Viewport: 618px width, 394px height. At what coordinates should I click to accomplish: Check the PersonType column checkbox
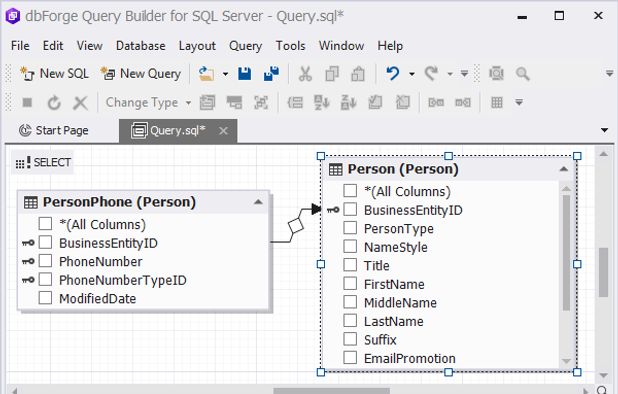point(350,228)
